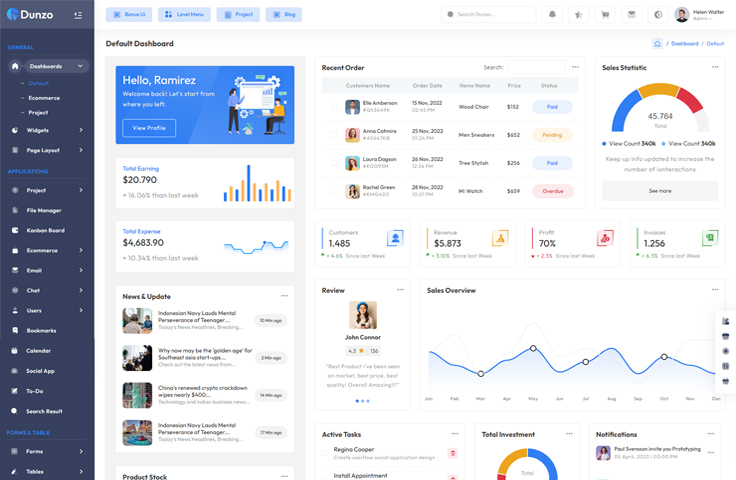Screen dimensions: 736x480
Task: Open the Level Menu item in top bar
Action: (x=184, y=15)
